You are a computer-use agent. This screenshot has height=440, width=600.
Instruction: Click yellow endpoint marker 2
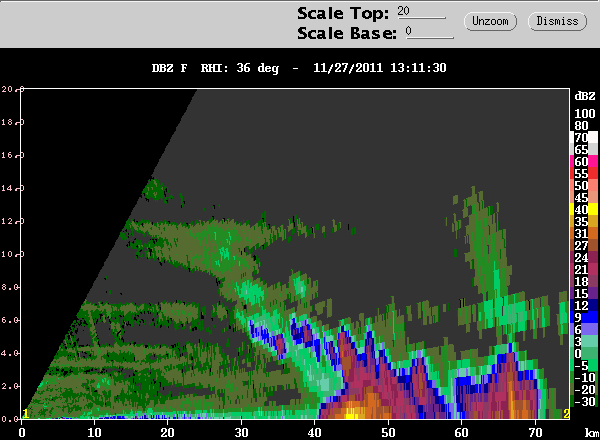click(x=566, y=414)
